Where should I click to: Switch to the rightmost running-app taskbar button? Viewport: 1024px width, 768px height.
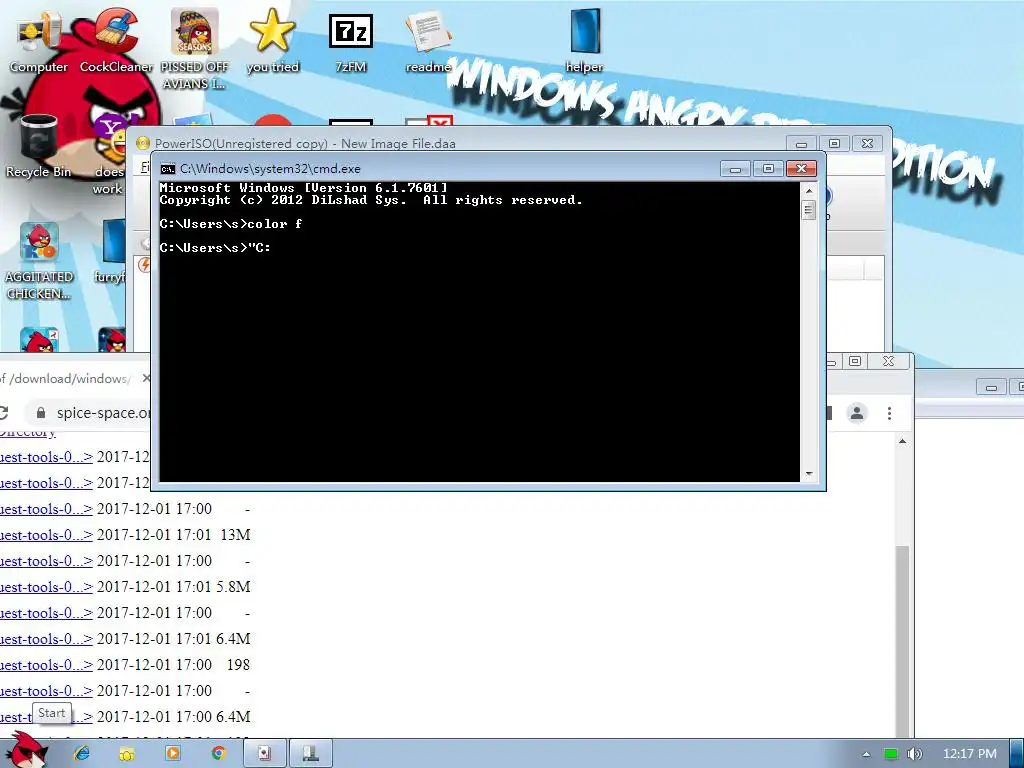click(311, 754)
